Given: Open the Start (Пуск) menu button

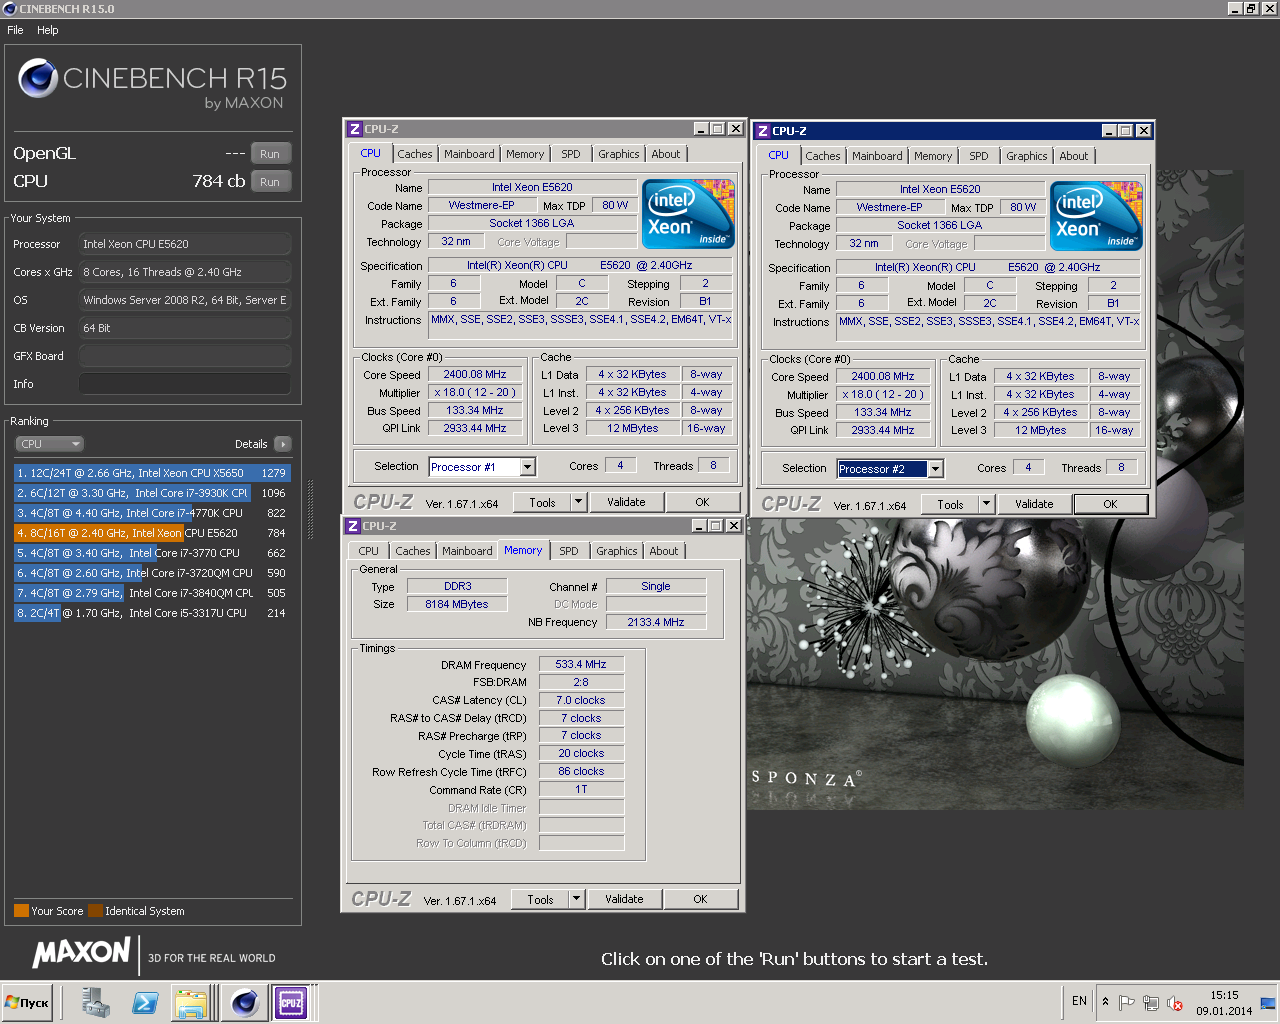Looking at the screenshot, I should [27, 1002].
